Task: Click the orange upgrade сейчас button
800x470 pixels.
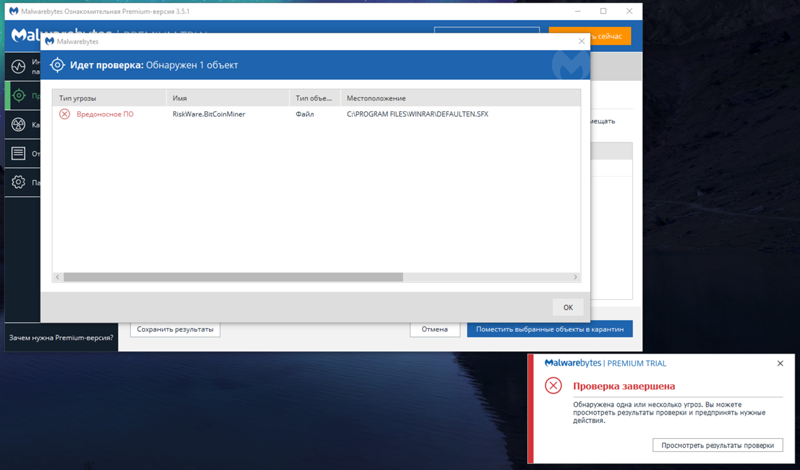Action: click(x=590, y=36)
